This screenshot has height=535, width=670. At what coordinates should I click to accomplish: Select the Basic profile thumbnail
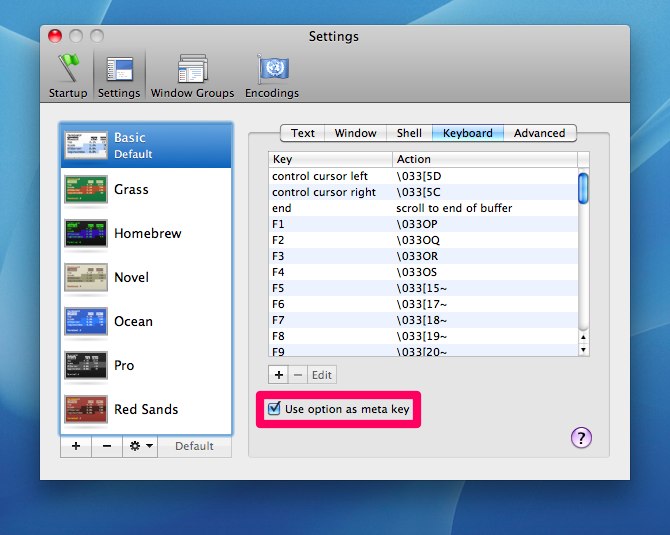coord(85,145)
